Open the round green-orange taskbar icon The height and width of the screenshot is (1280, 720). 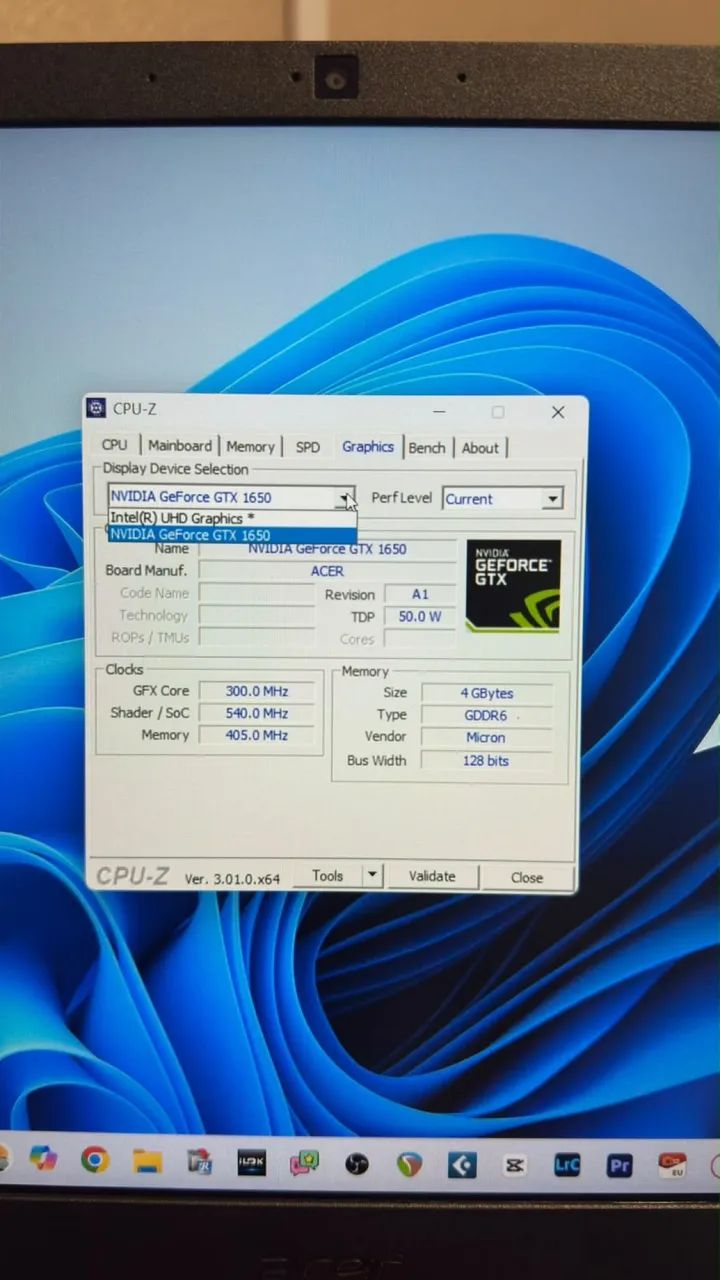(409, 1164)
